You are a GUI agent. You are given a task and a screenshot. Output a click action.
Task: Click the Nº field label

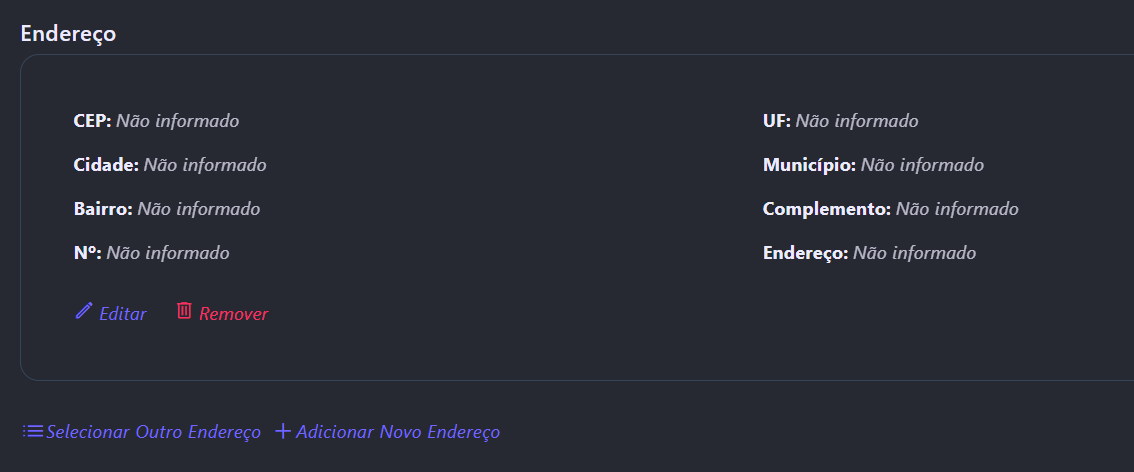[x=88, y=253]
